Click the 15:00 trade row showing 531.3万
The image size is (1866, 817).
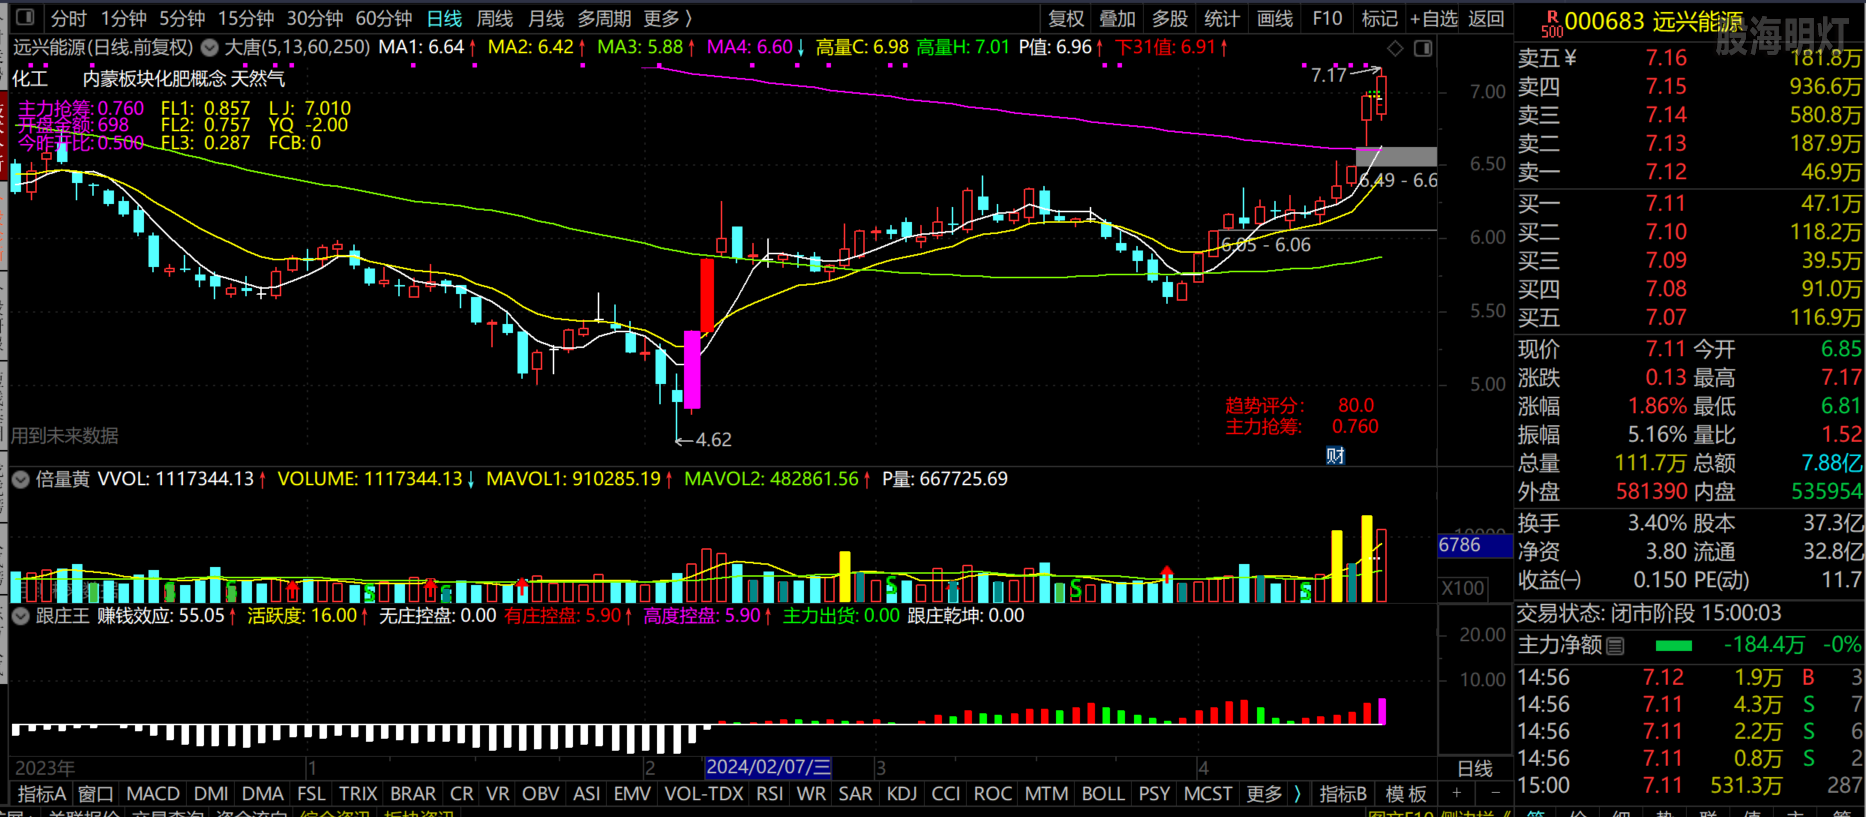pyautogui.click(x=1689, y=786)
